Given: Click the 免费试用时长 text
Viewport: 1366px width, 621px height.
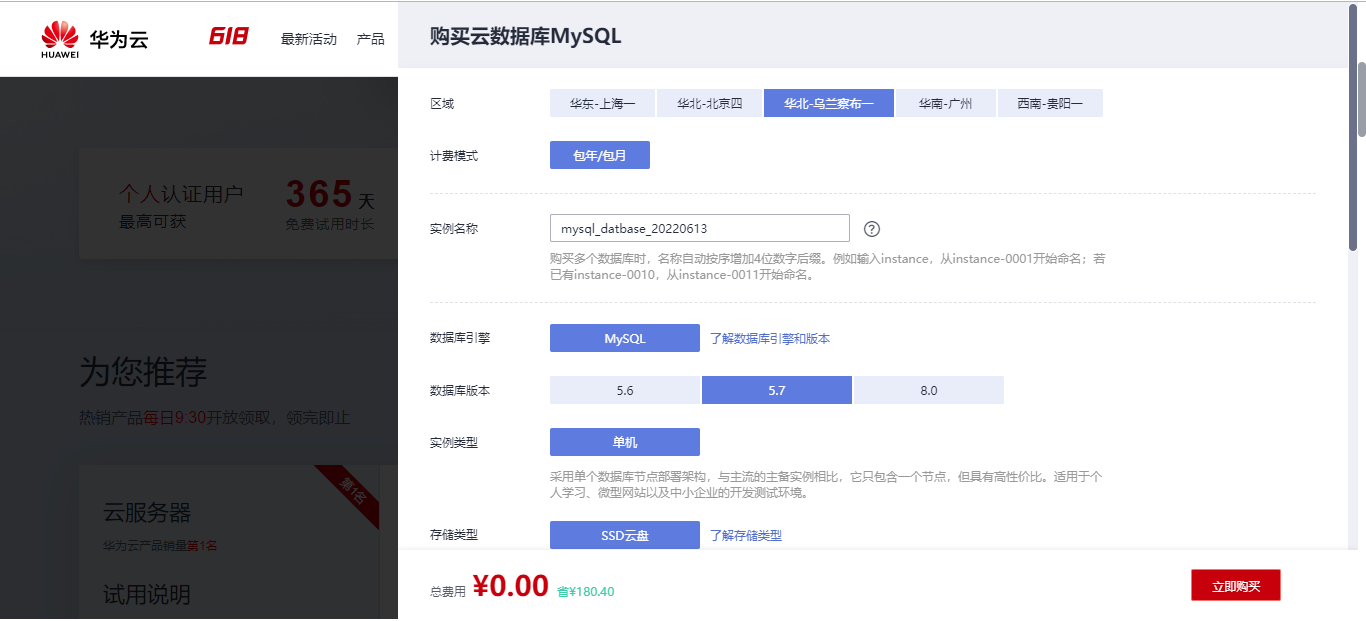Looking at the screenshot, I should 330,224.
